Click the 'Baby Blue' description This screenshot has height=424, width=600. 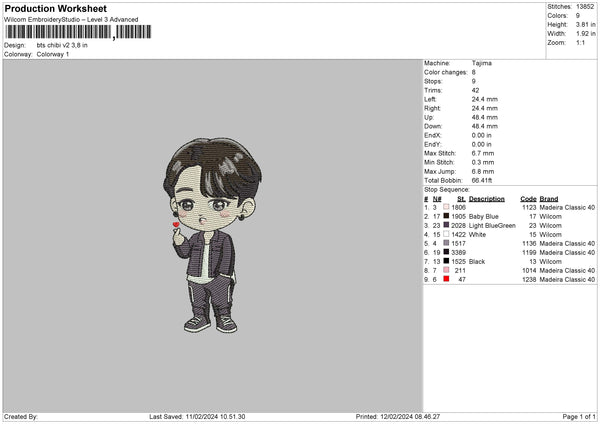pos(484,217)
